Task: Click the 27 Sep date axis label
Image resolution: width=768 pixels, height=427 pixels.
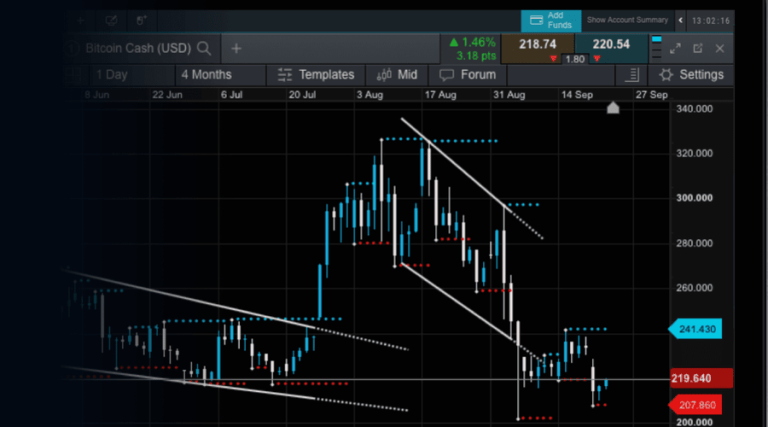Action: coord(651,95)
